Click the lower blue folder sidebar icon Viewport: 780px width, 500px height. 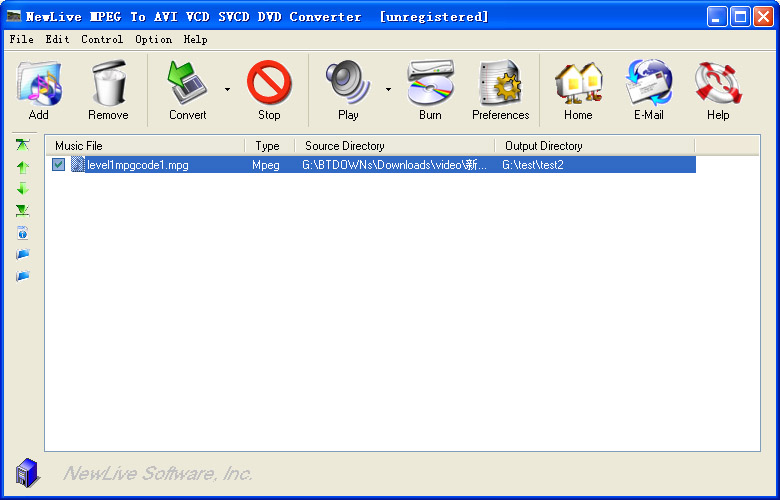[22, 276]
